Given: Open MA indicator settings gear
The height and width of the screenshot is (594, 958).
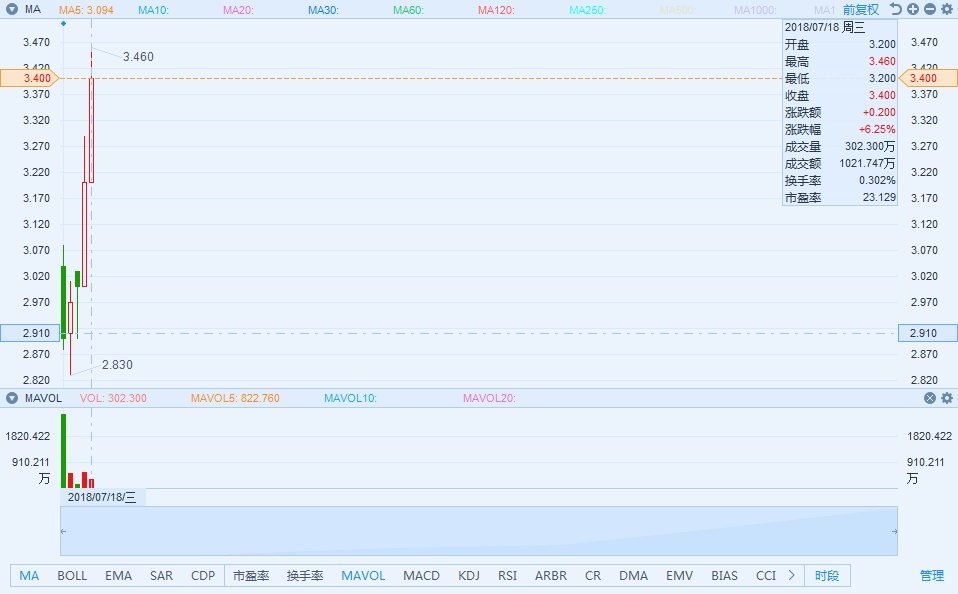Looking at the screenshot, I should click(x=947, y=9).
